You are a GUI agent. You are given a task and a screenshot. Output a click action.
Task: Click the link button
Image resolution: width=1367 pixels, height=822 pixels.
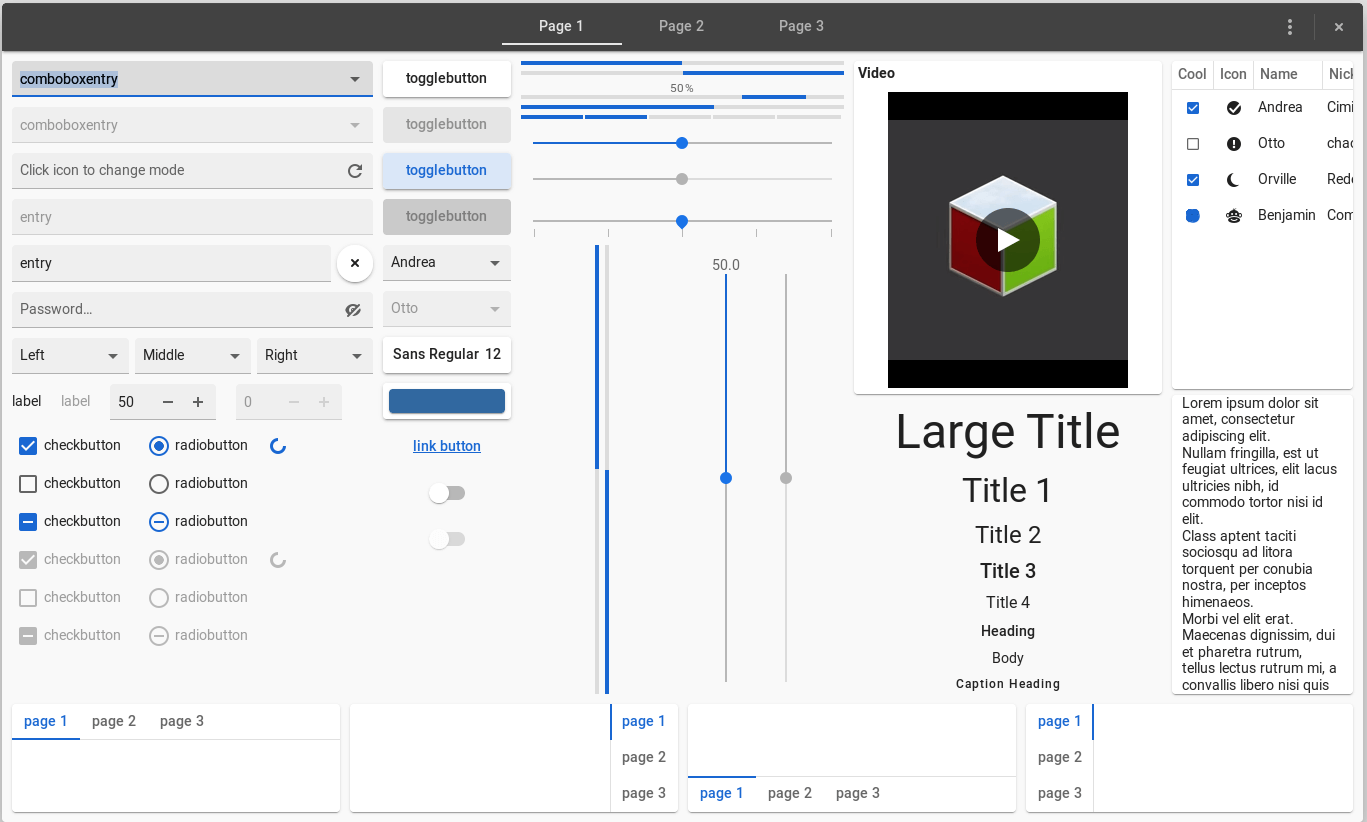click(446, 445)
